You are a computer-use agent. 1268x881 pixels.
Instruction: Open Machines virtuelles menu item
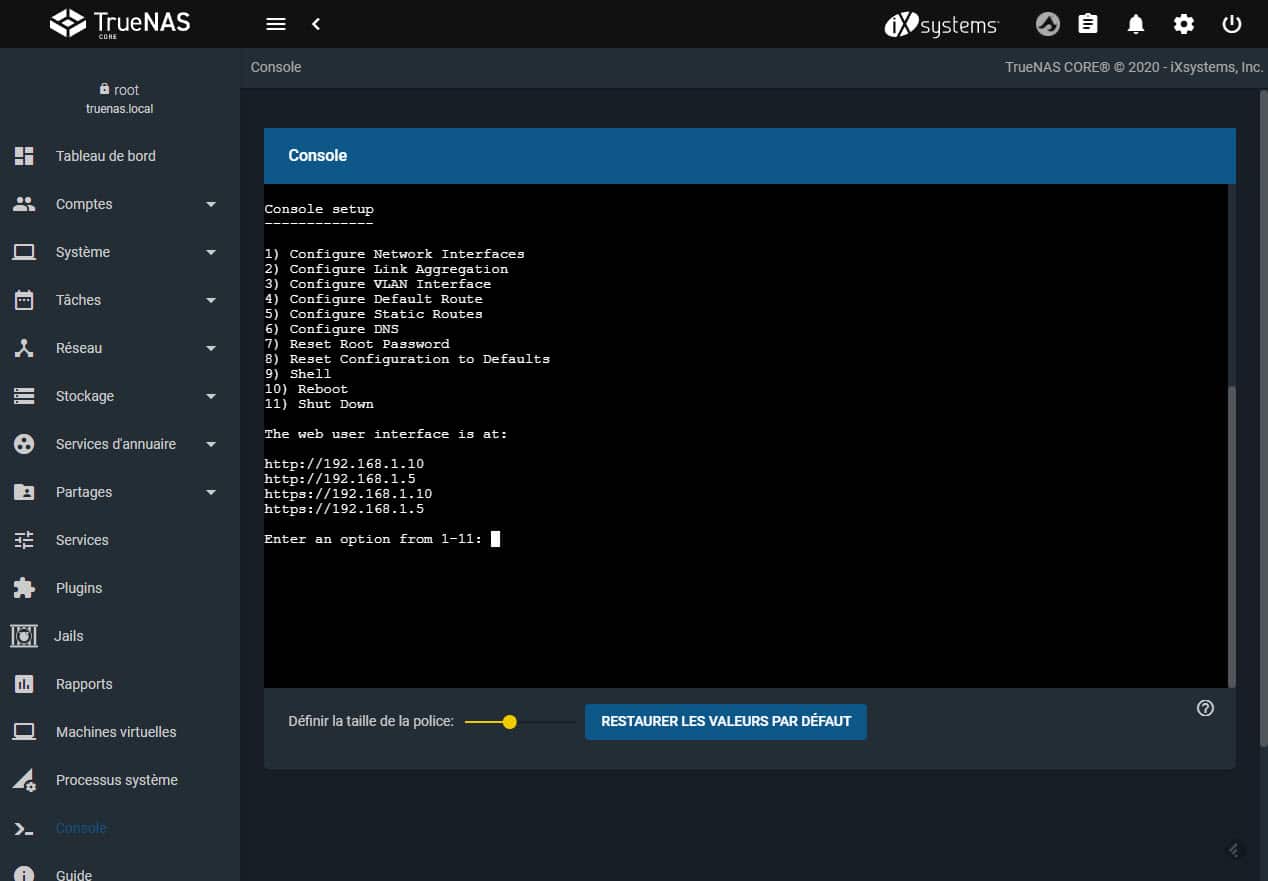[x=120, y=732]
